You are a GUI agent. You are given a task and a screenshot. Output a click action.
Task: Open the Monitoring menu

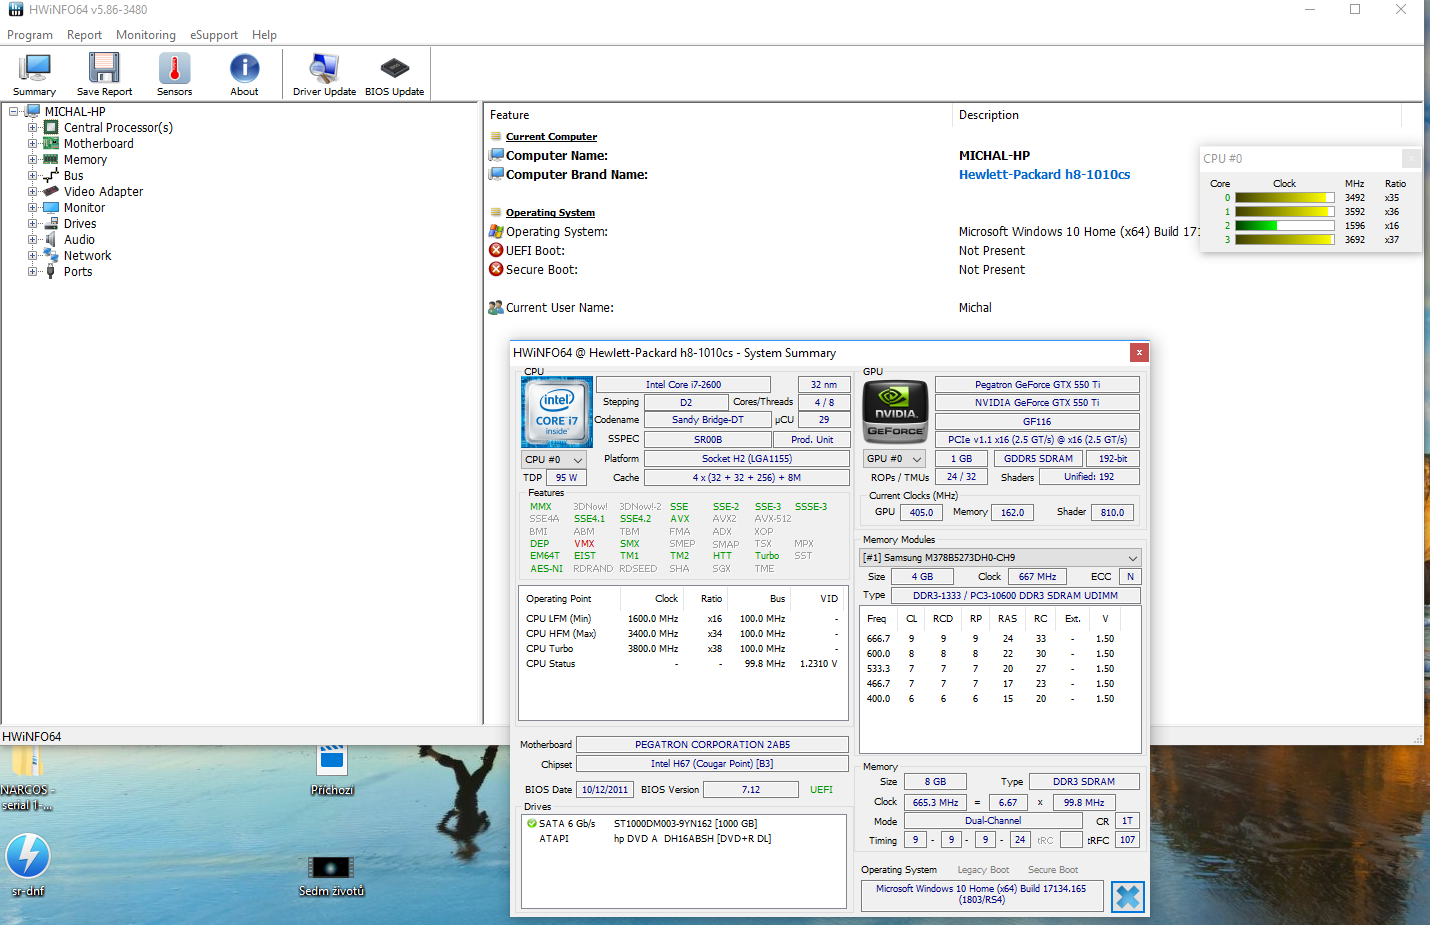click(x=145, y=35)
